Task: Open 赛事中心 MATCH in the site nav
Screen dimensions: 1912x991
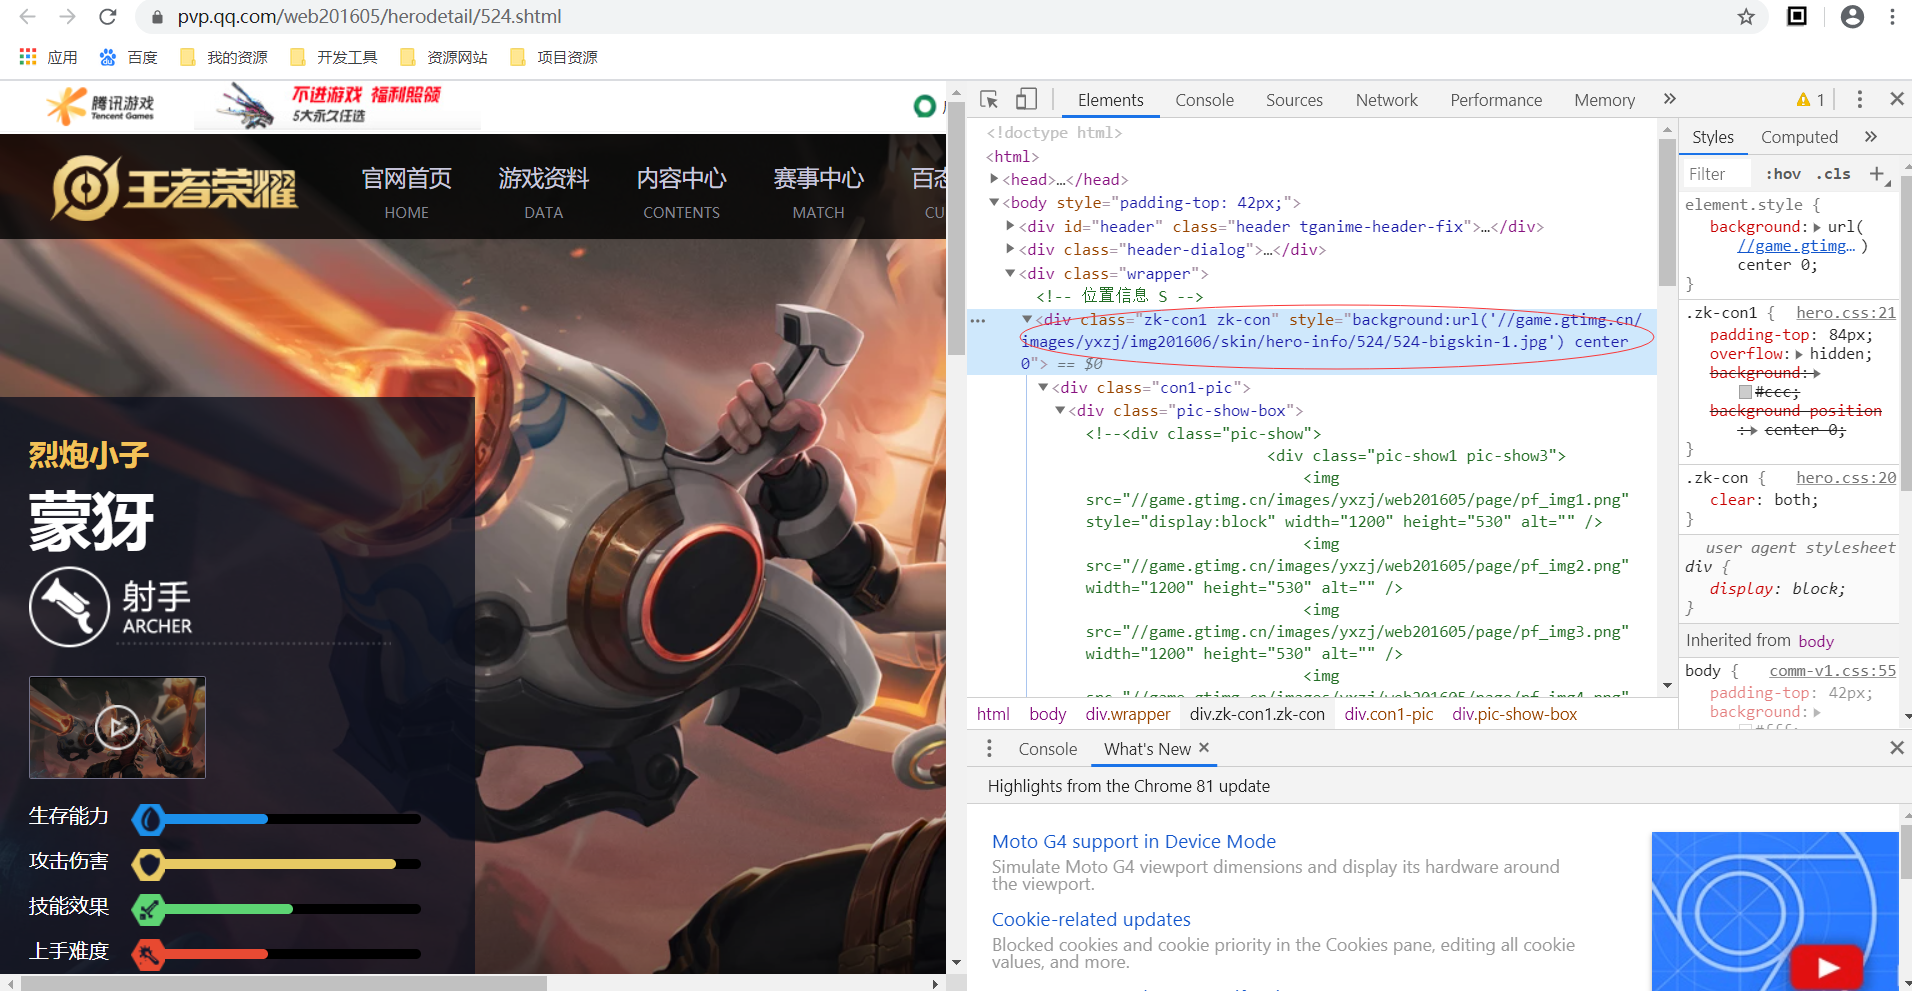Action: (x=818, y=191)
